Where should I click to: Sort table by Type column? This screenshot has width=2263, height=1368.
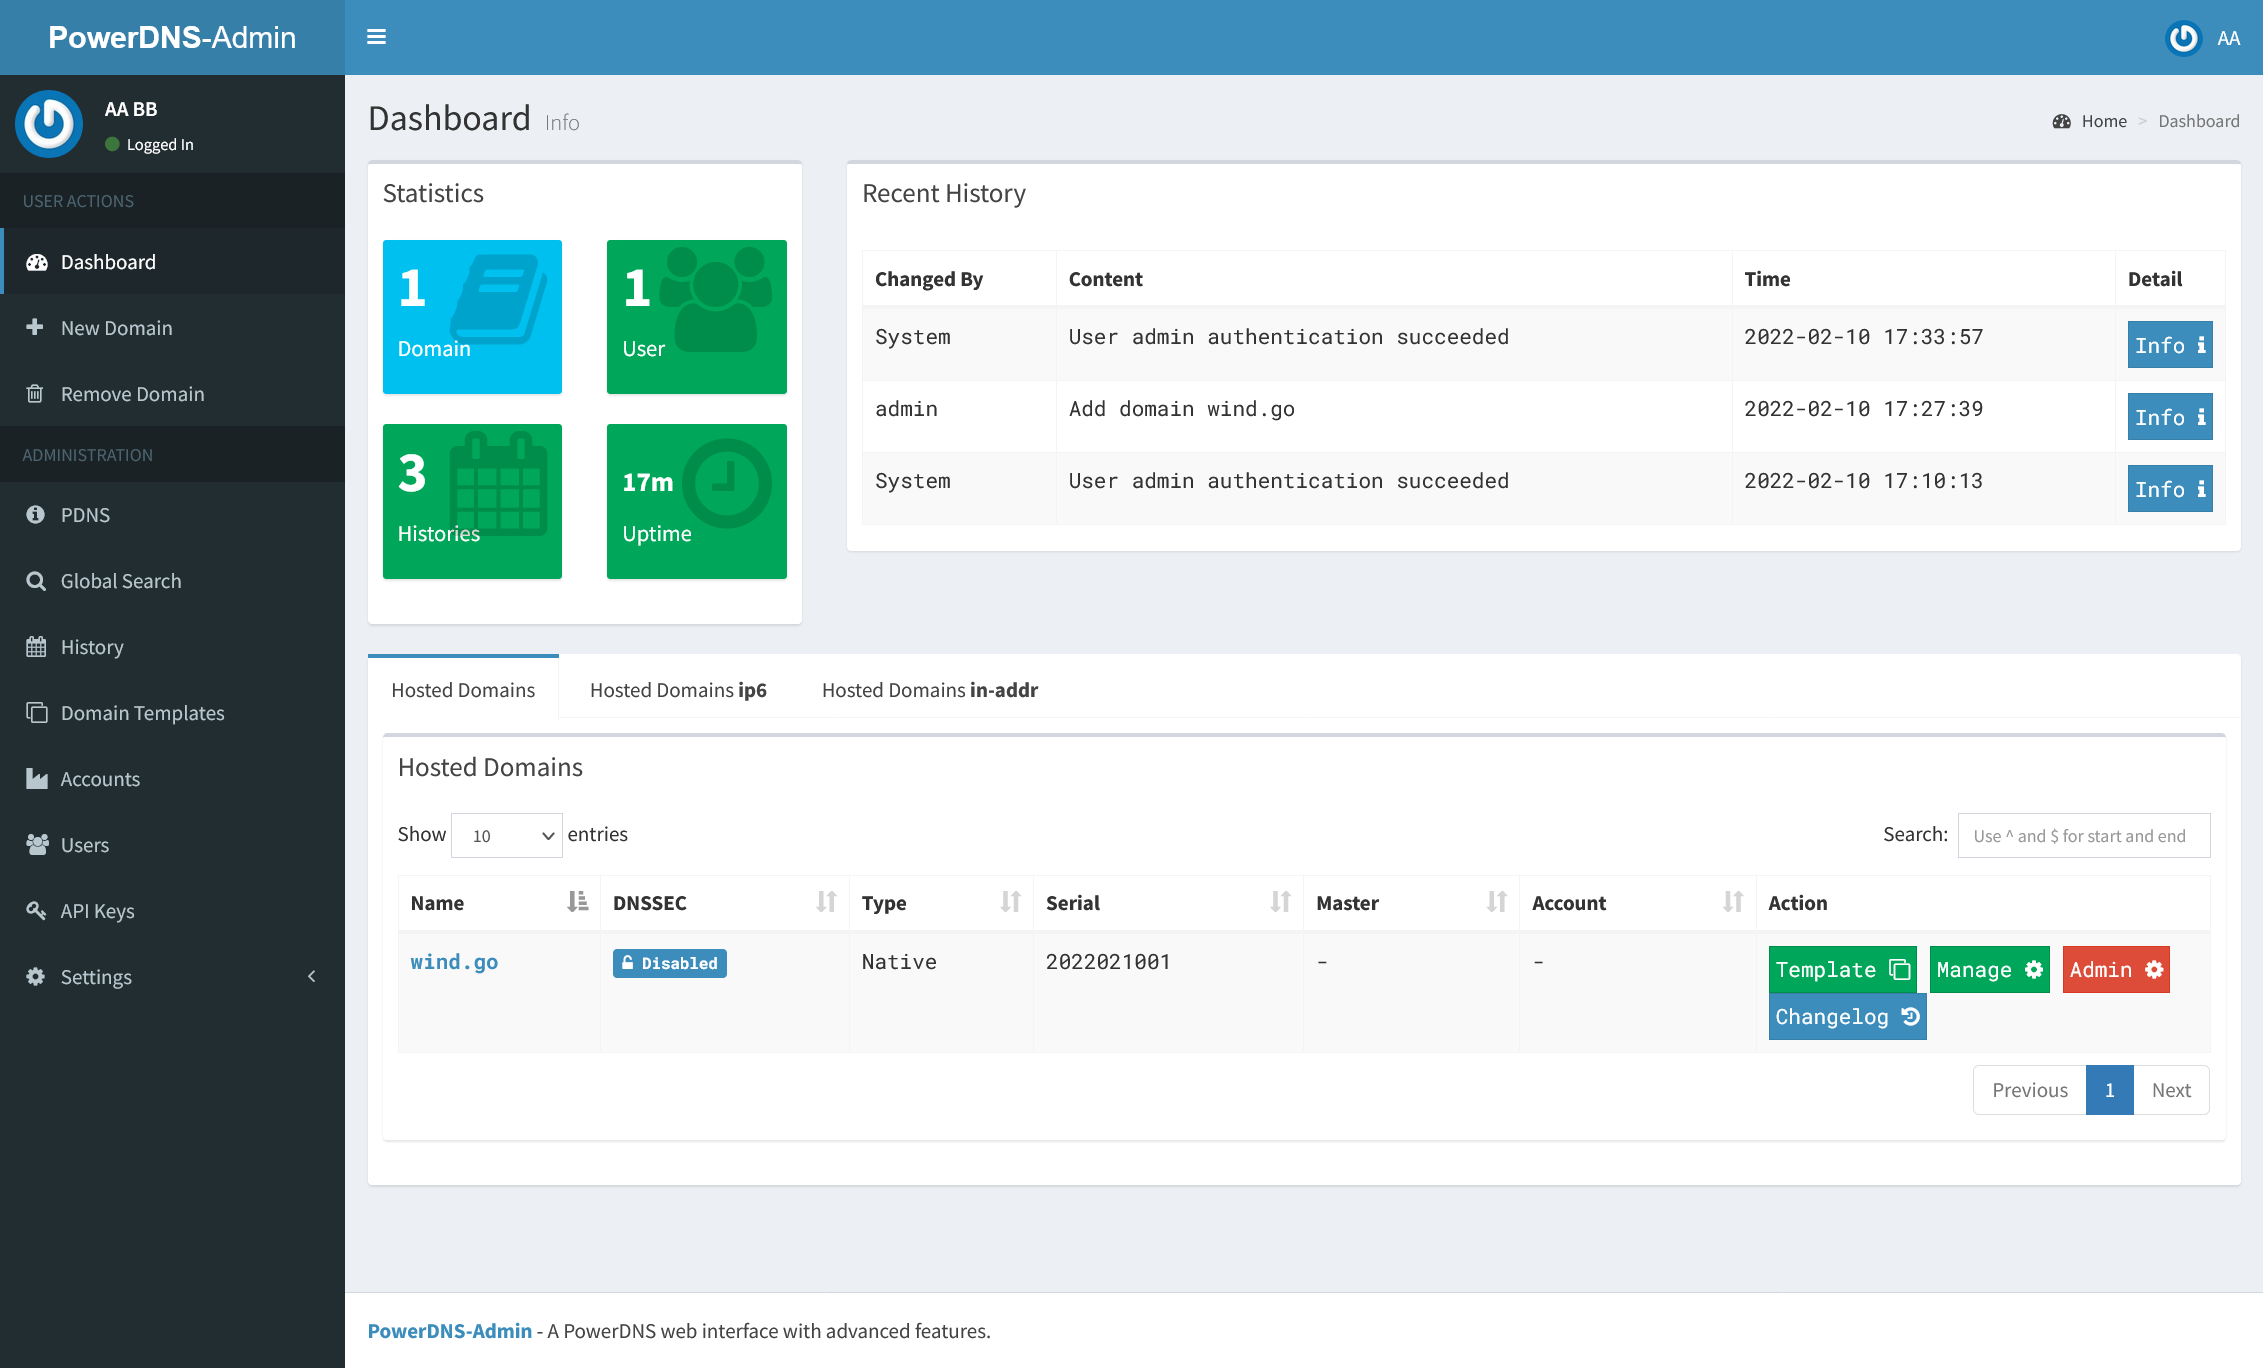point(941,903)
